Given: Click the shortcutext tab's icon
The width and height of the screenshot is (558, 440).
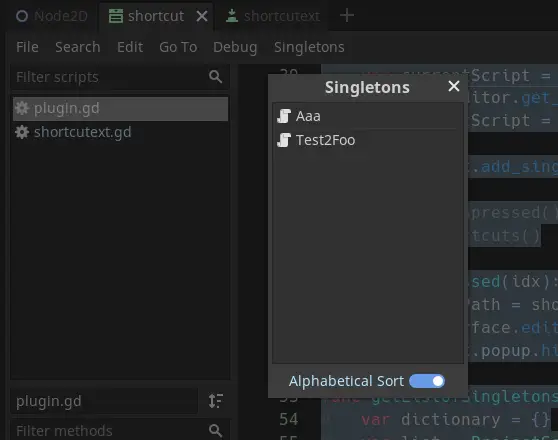Looking at the screenshot, I should (x=232, y=16).
